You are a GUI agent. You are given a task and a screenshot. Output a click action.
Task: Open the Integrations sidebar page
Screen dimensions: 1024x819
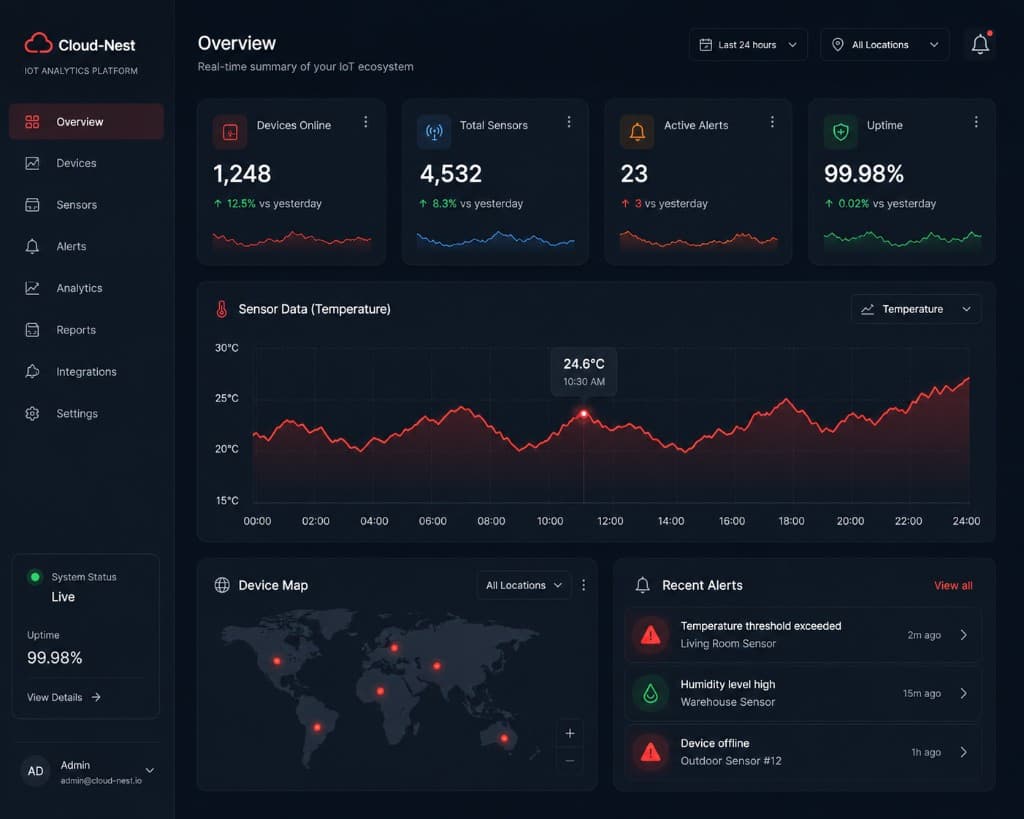coord(86,372)
